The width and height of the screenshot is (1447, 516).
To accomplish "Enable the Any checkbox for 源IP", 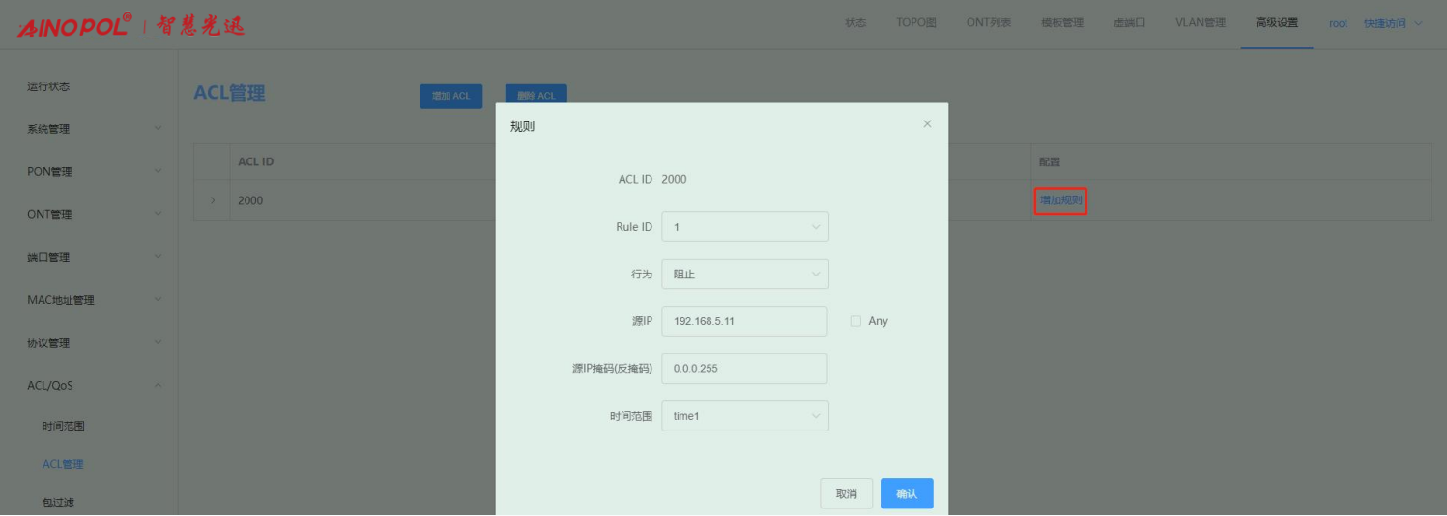I will [855, 321].
